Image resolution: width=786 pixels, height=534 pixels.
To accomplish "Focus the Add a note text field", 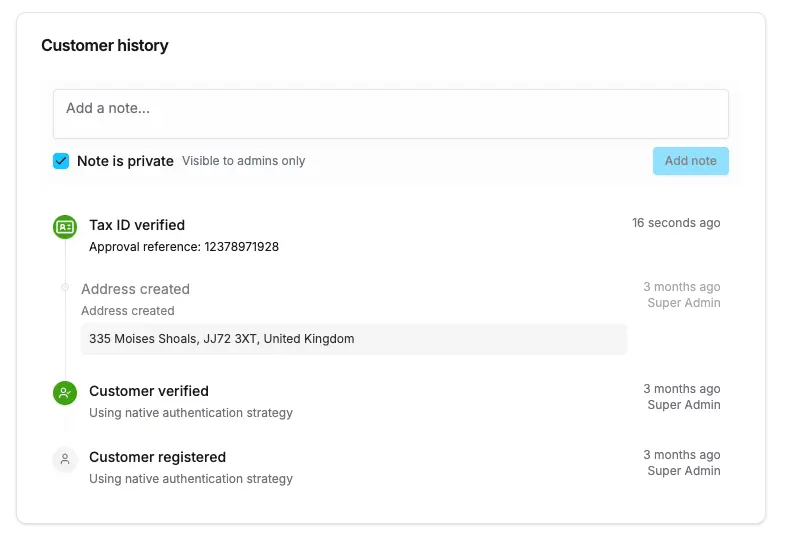I will 390,114.
